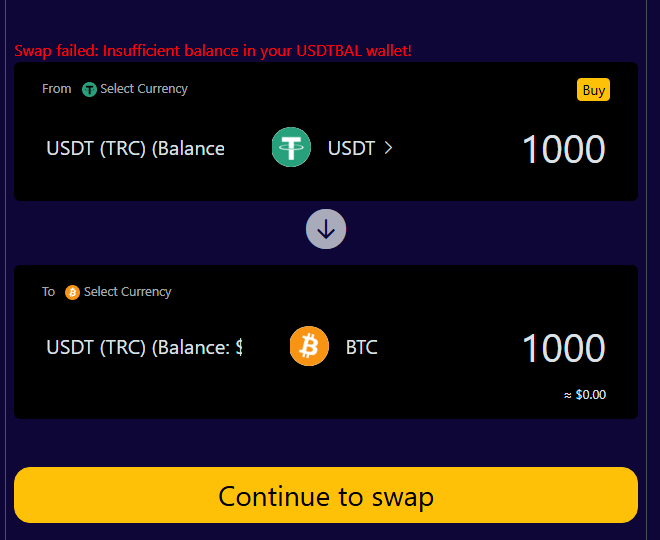
Task: Select the BTC currency label
Action: click(x=362, y=347)
